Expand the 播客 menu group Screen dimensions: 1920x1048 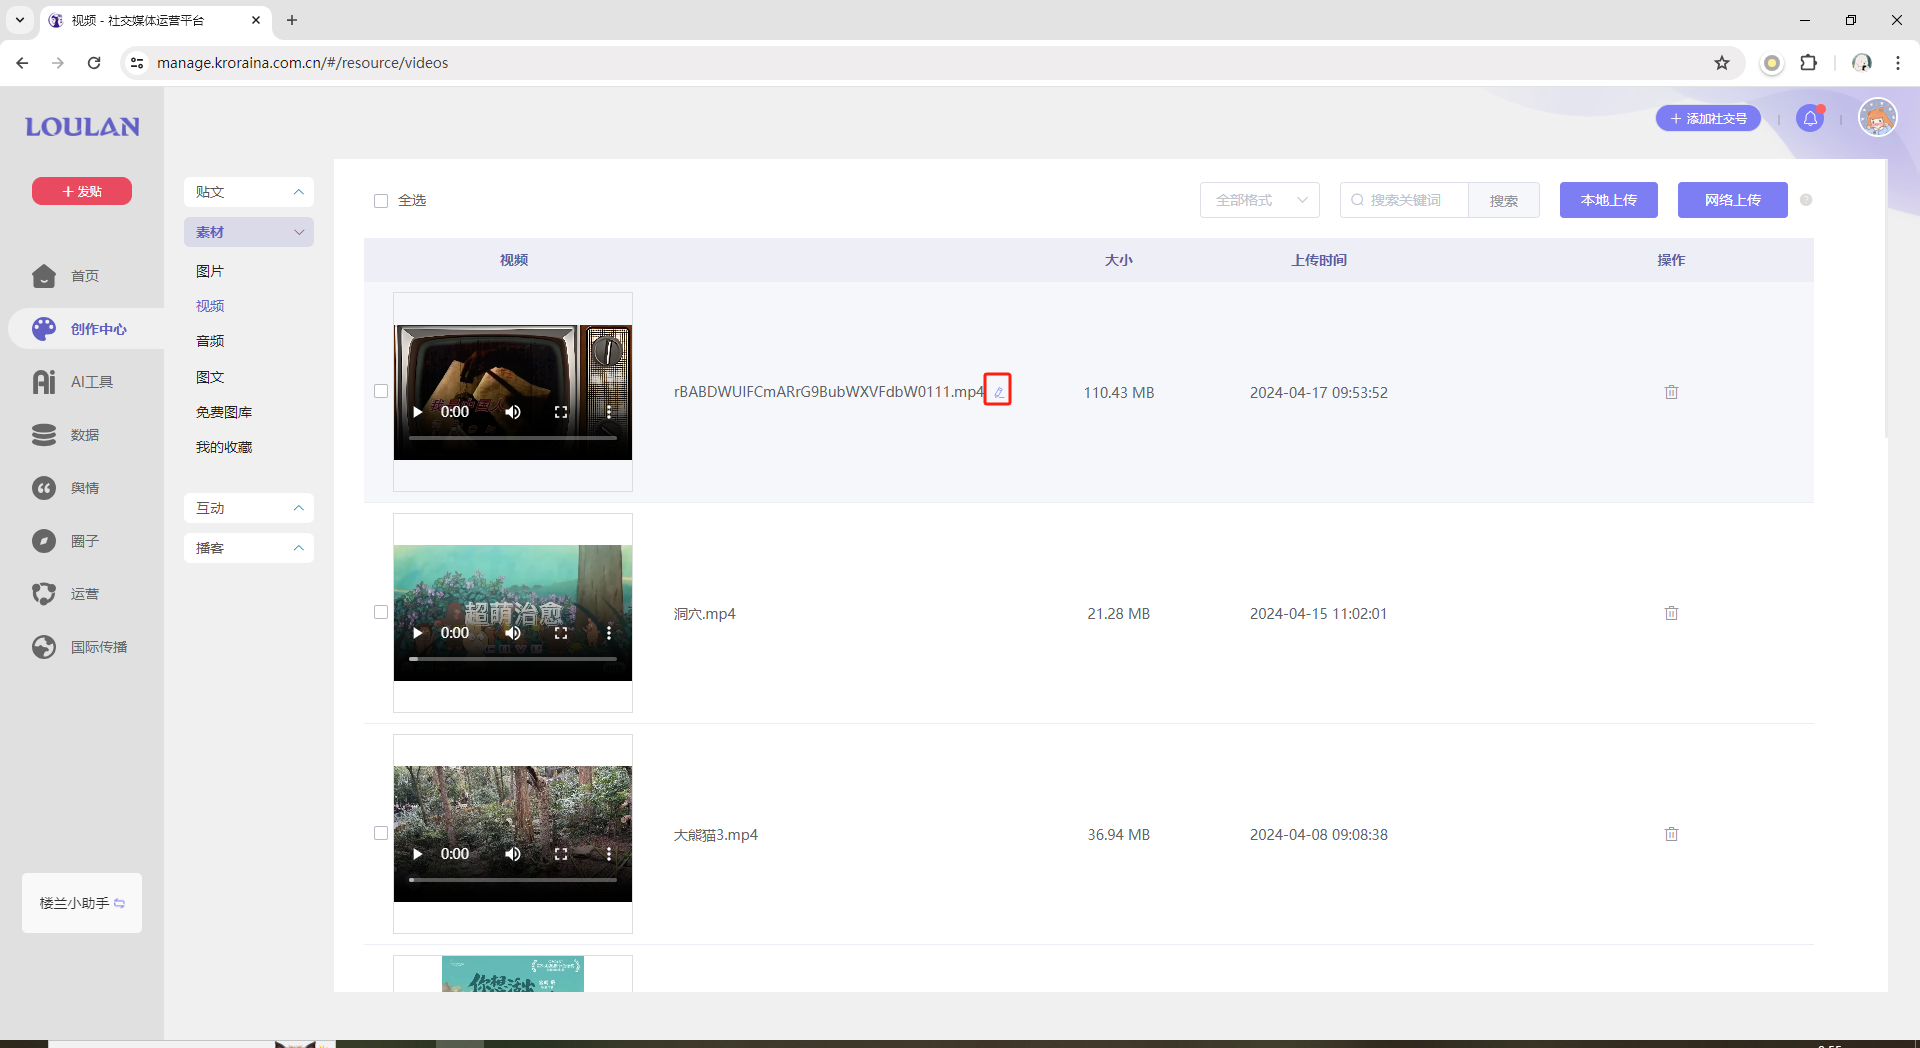tap(249, 548)
